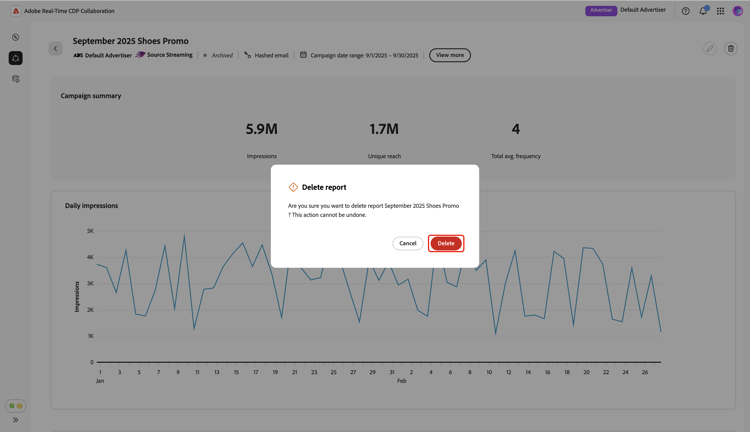Cancel the Delete report dialog

(408, 243)
